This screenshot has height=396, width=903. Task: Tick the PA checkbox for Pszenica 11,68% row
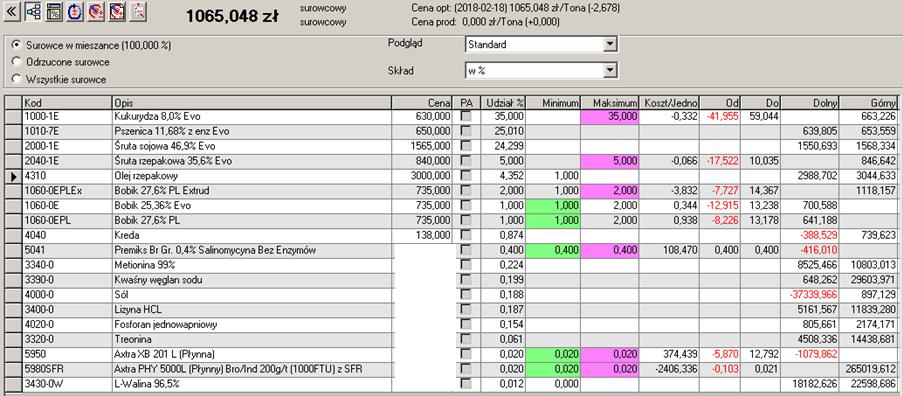coord(465,132)
